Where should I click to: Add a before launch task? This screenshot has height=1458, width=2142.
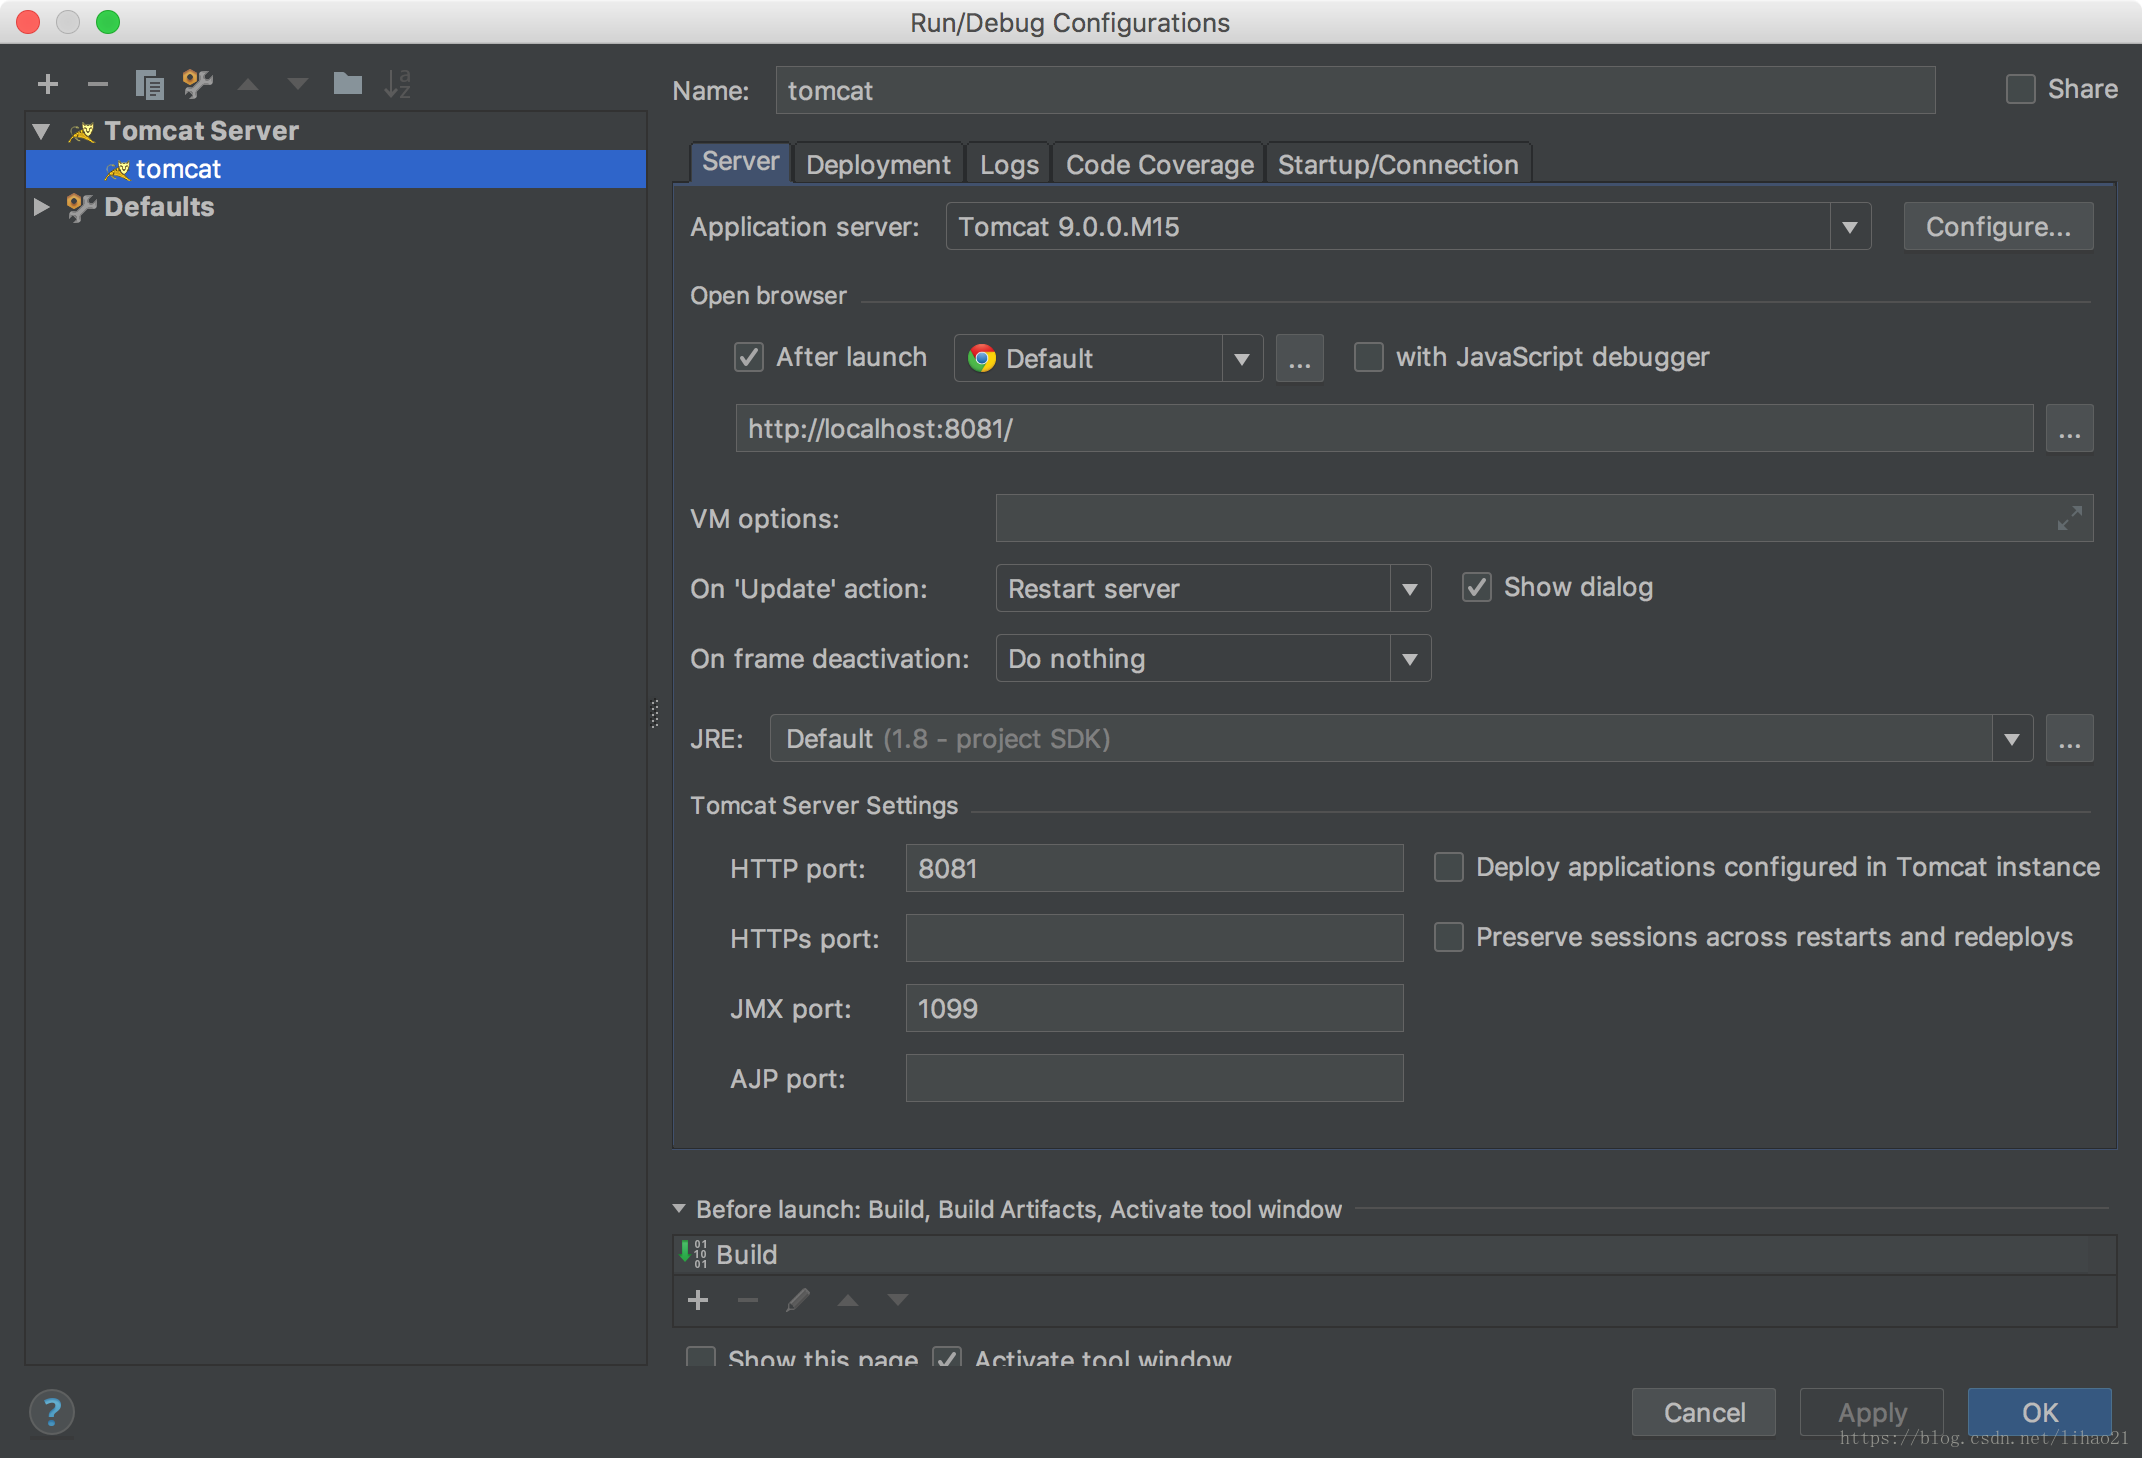698,1300
